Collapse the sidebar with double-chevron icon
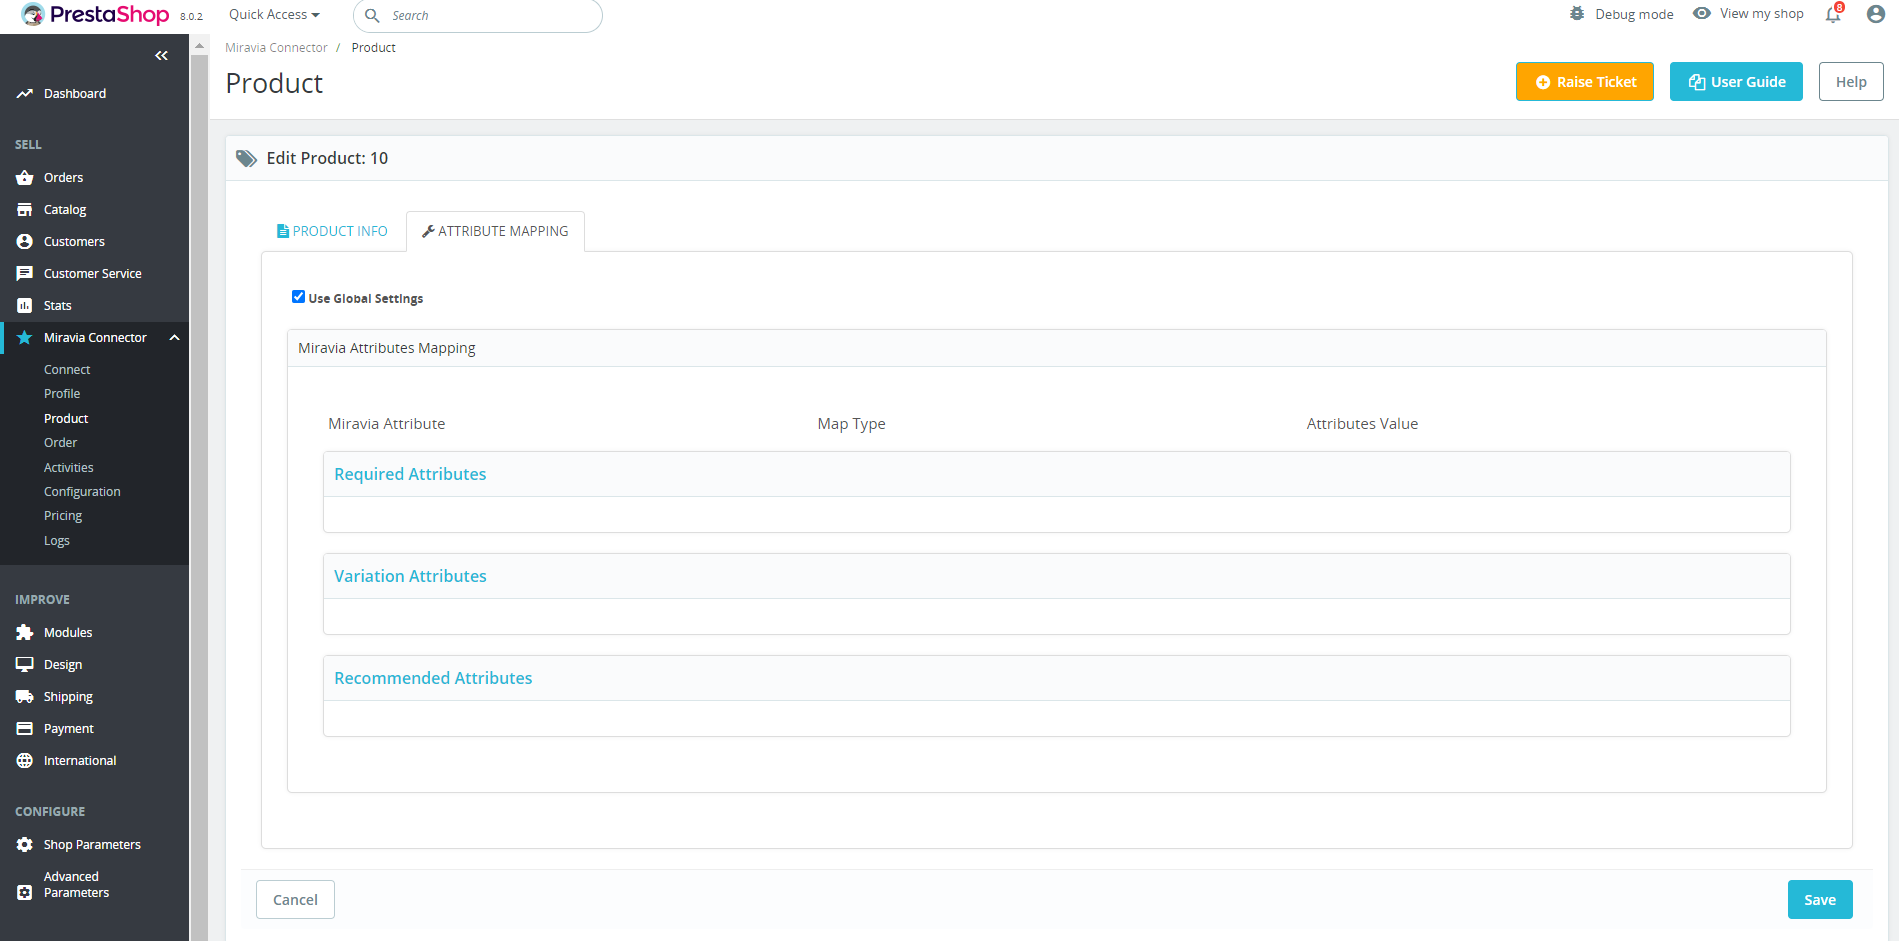The width and height of the screenshot is (1899, 941). (x=161, y=56)
